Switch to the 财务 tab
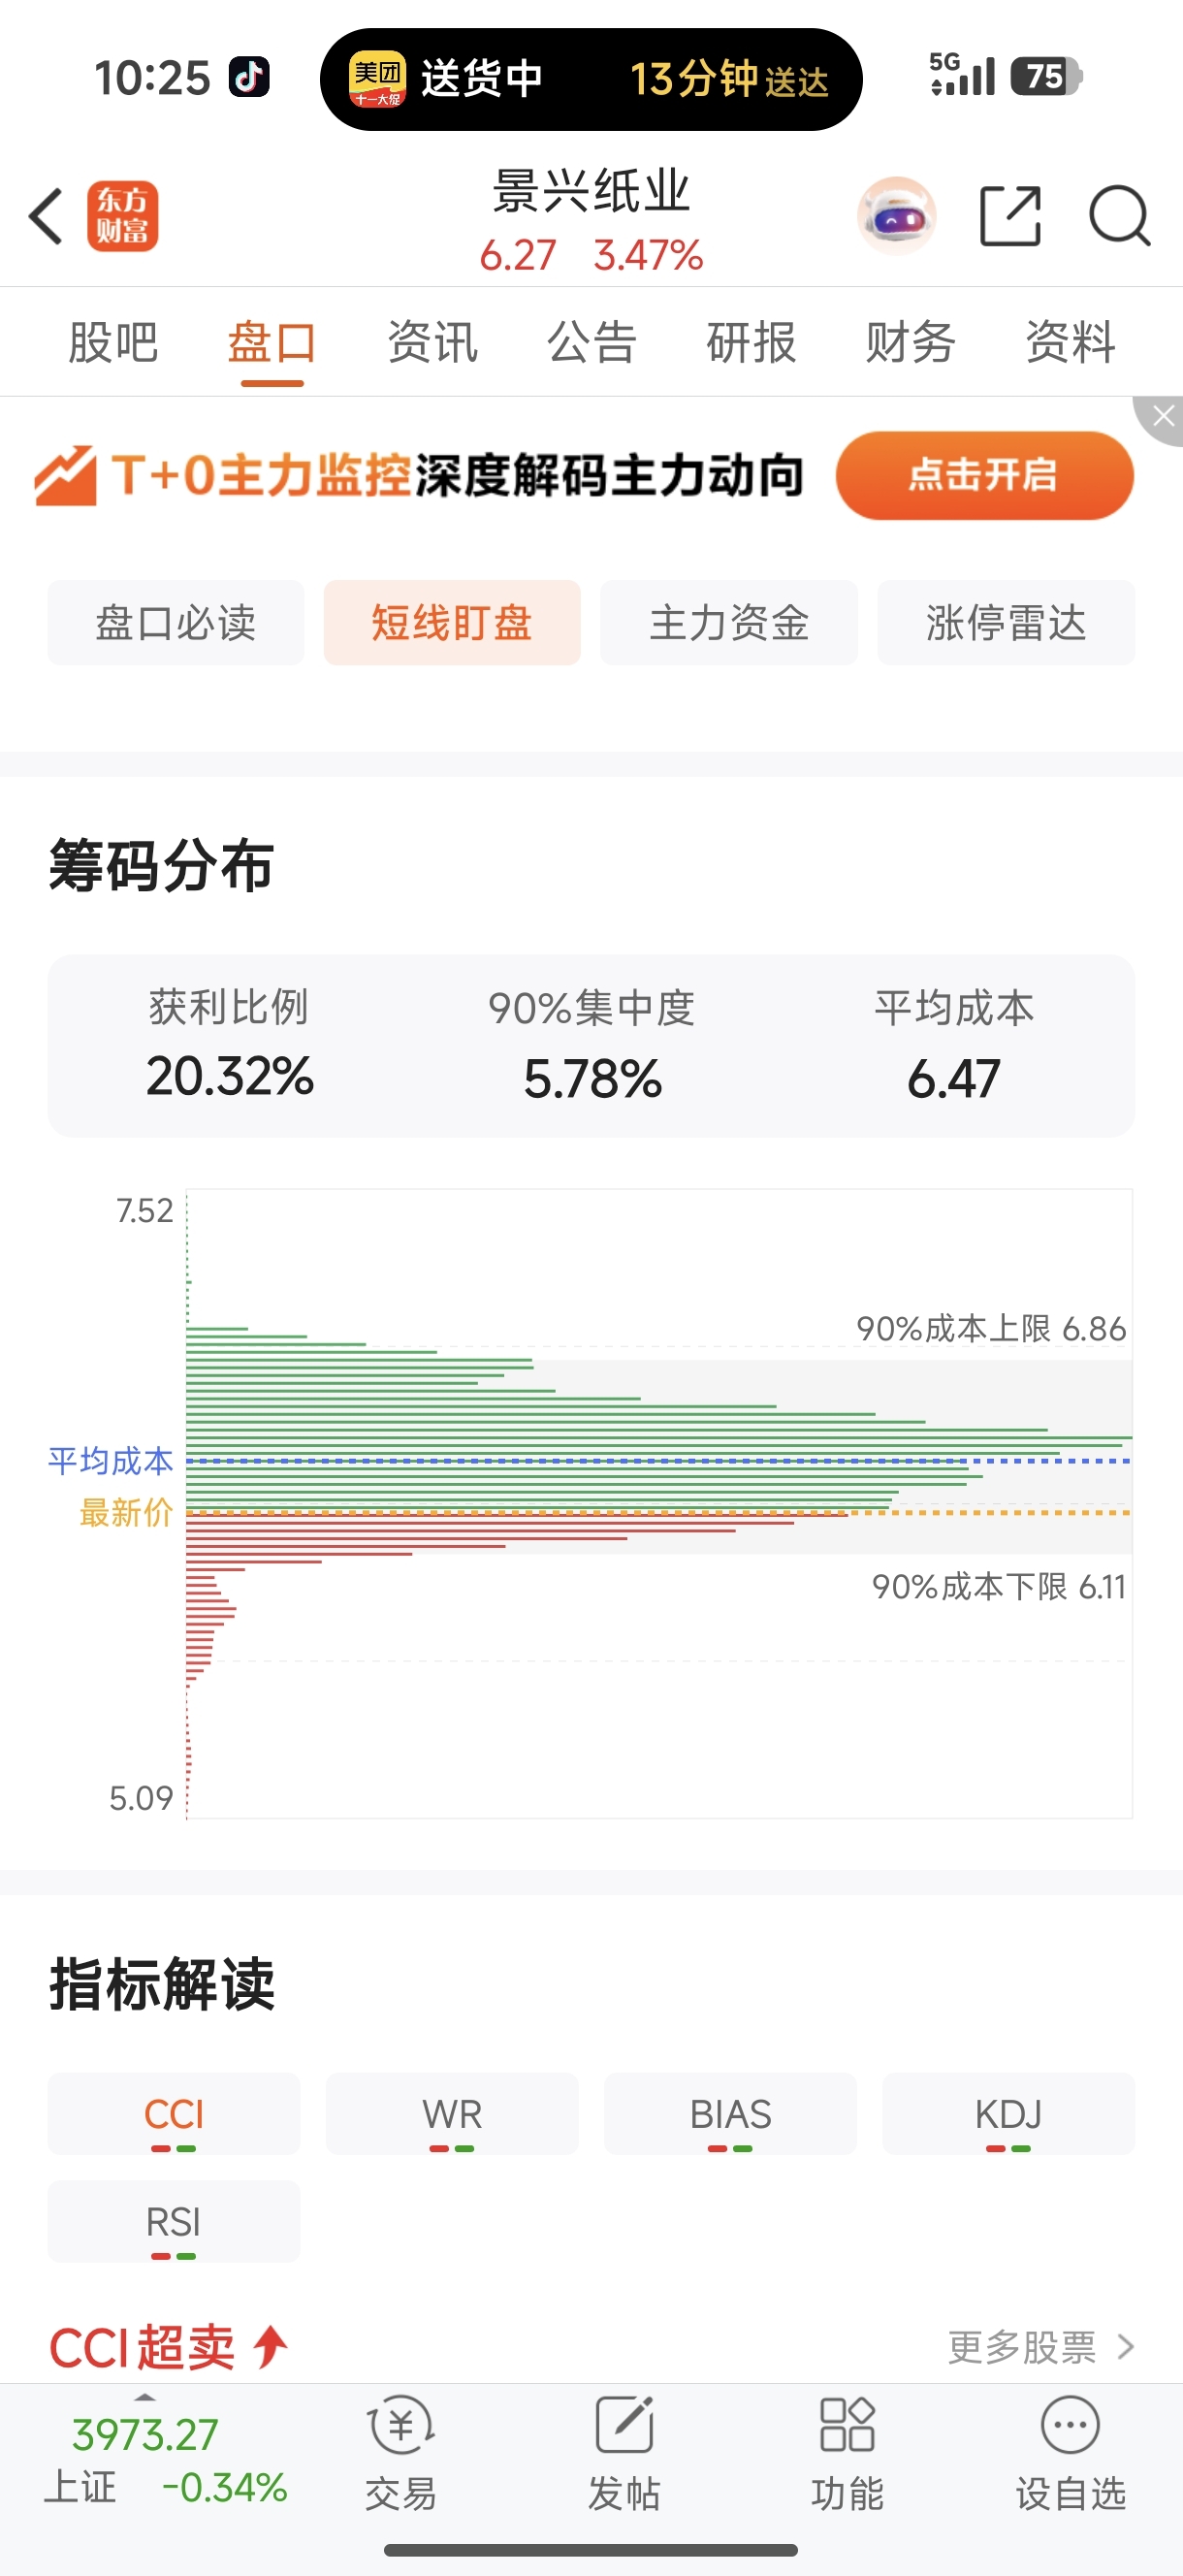The image size is (1183, 2576). pyautogui.click(x=910, y=343)
